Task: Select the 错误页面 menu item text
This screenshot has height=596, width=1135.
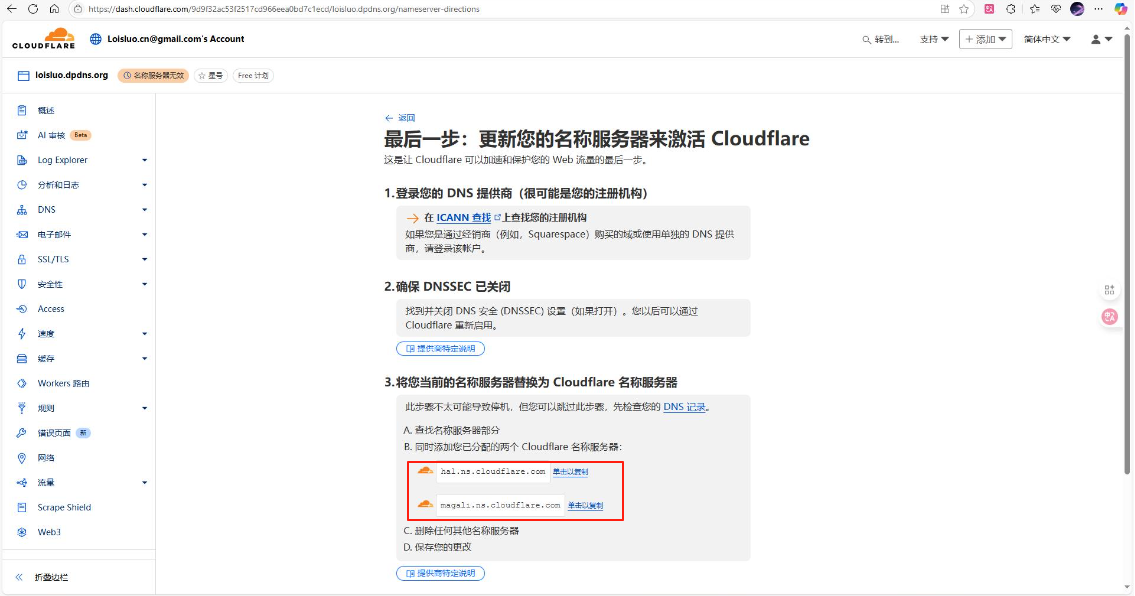Action: pyautogui.click(x=54, y=433)
